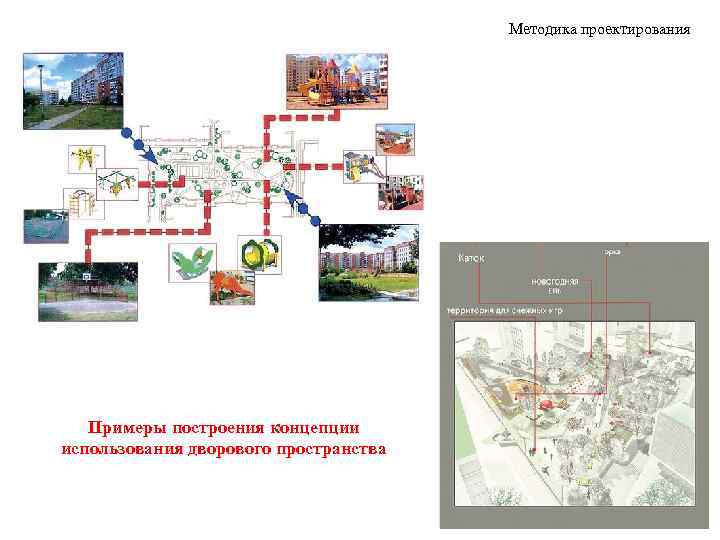Screen dimensions: 720x540
Task: Click the 'новогодняя ёлка' label
Action: point(555,286)
